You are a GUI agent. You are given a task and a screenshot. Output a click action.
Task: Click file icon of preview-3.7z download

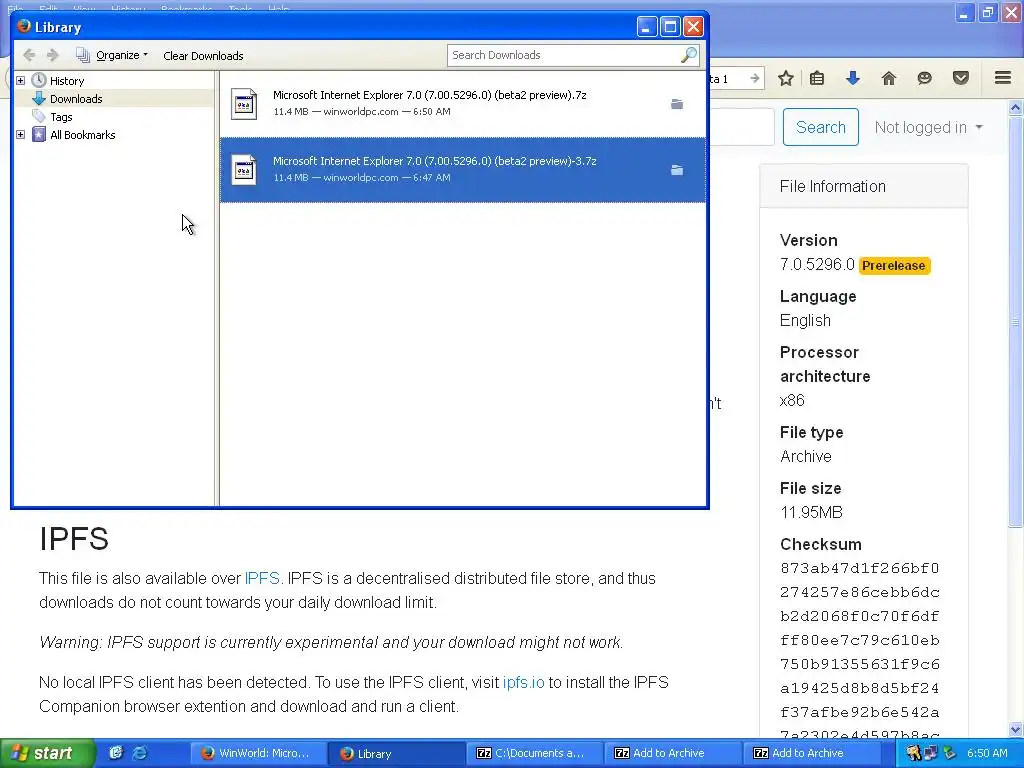(x=244, y=170)
